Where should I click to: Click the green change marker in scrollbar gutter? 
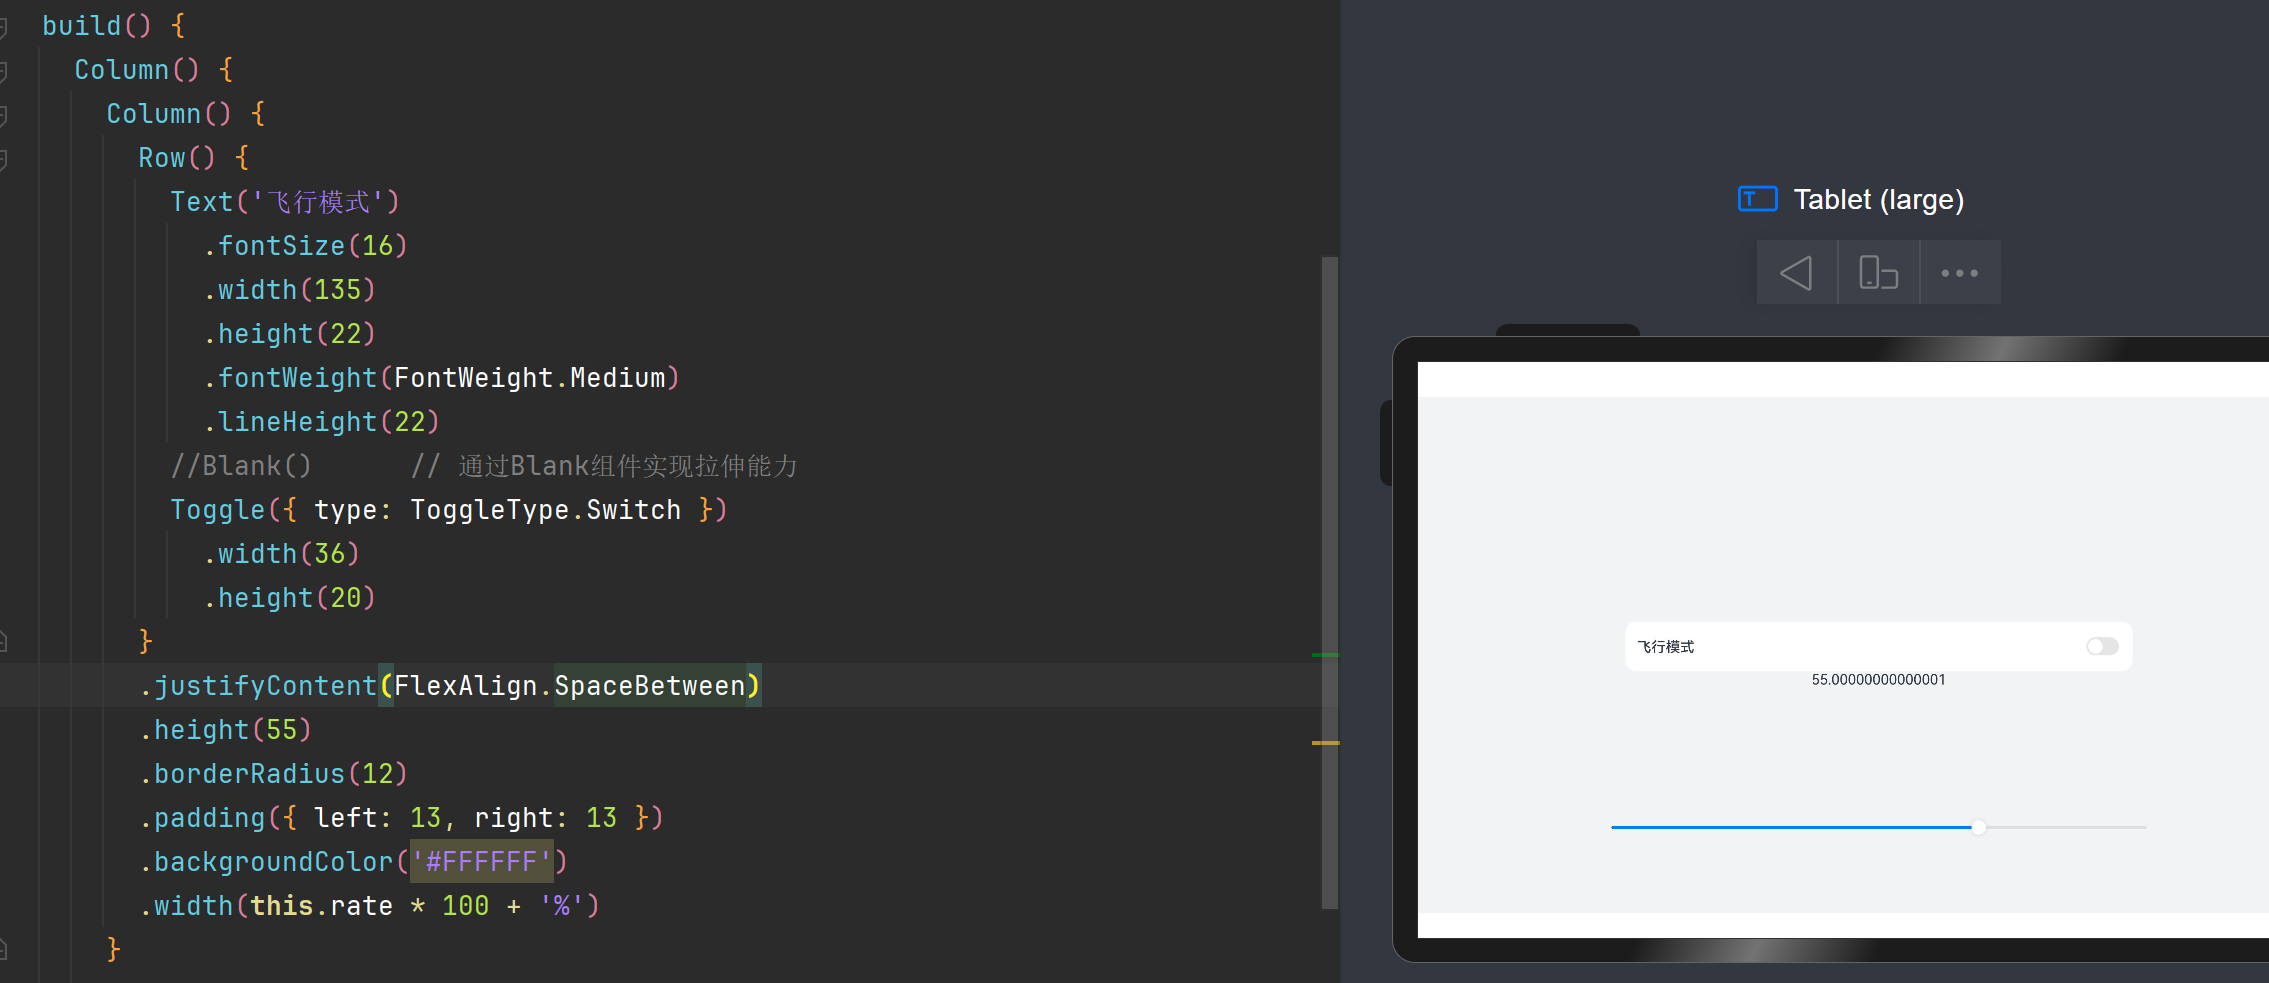1325,655
